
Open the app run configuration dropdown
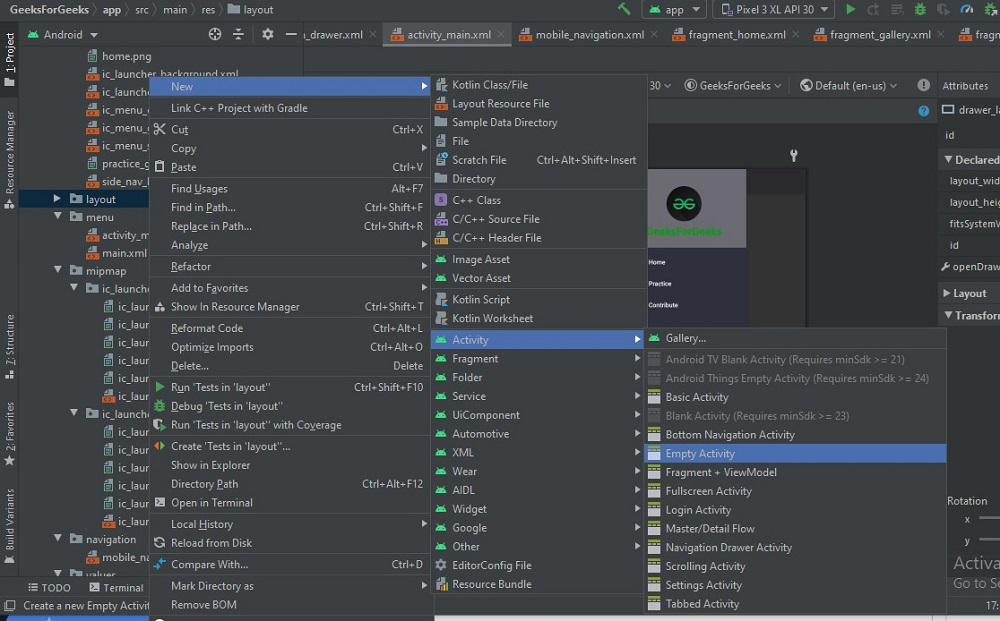point(674,10)
